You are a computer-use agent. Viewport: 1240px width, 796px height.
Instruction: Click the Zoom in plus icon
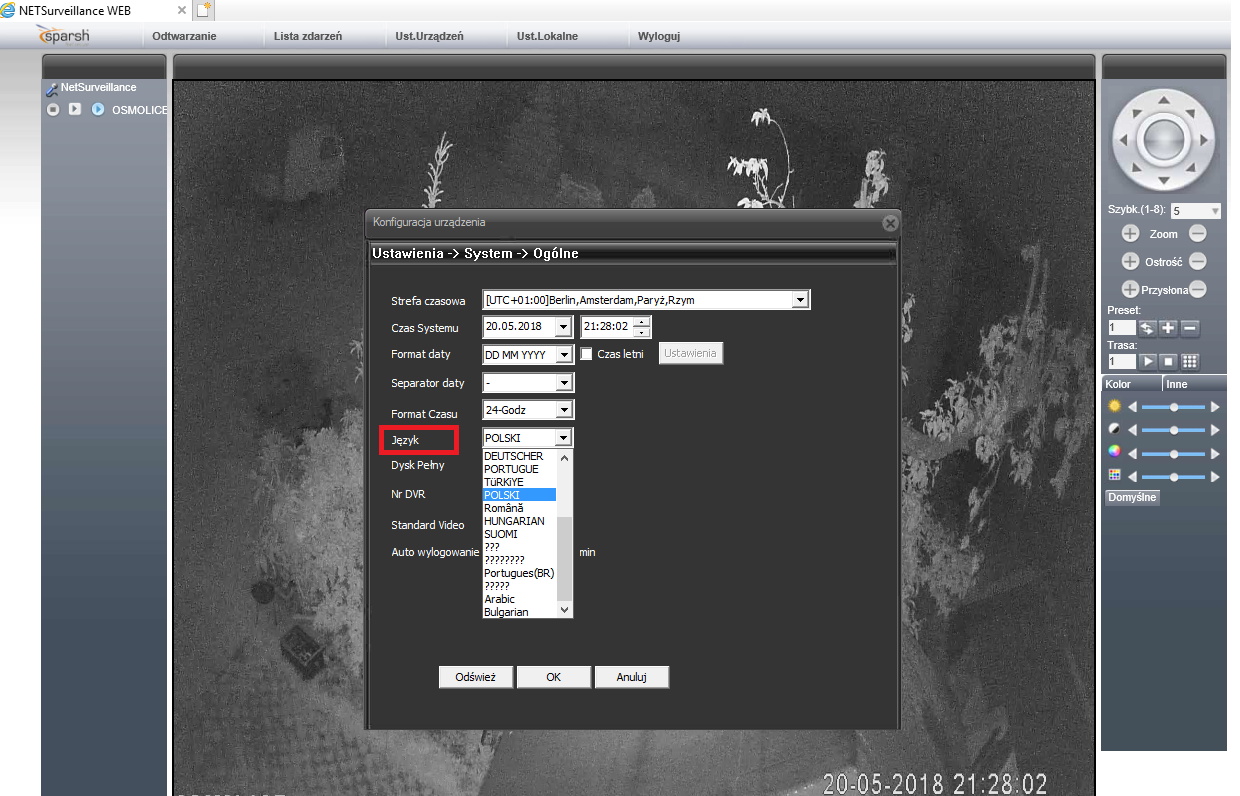tap(1130, 233)
